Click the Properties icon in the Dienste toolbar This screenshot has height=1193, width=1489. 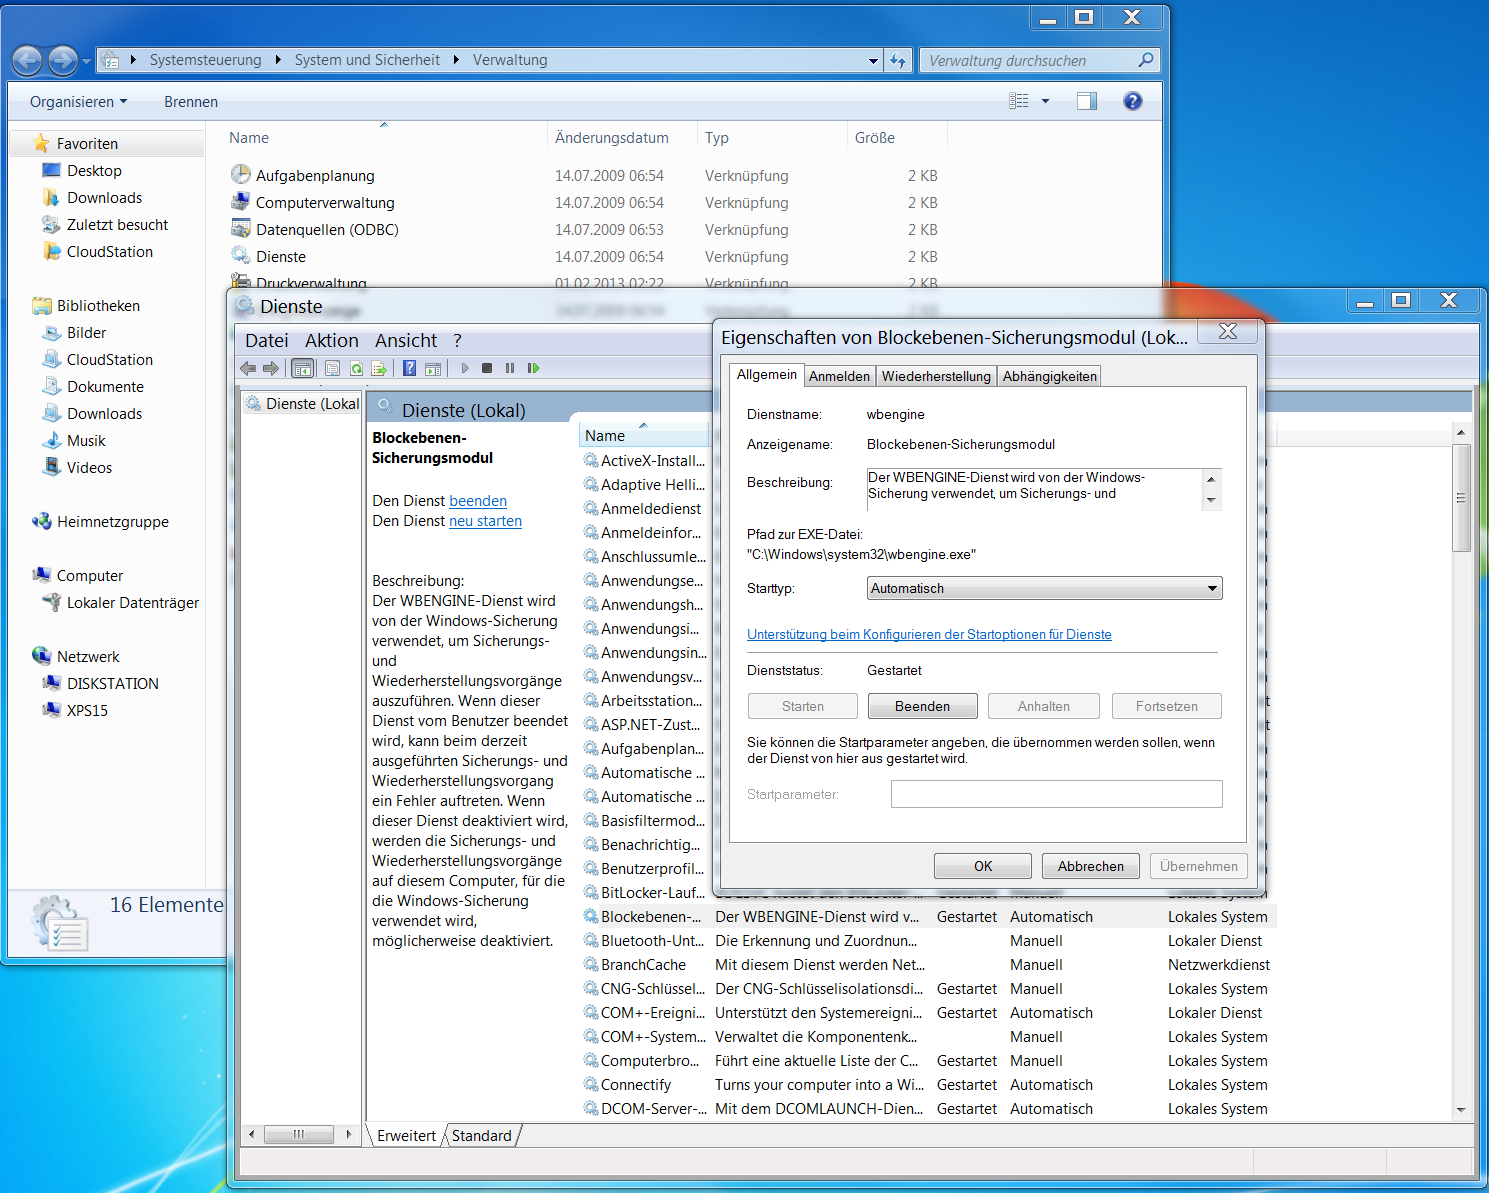click(x=332, y=368)
